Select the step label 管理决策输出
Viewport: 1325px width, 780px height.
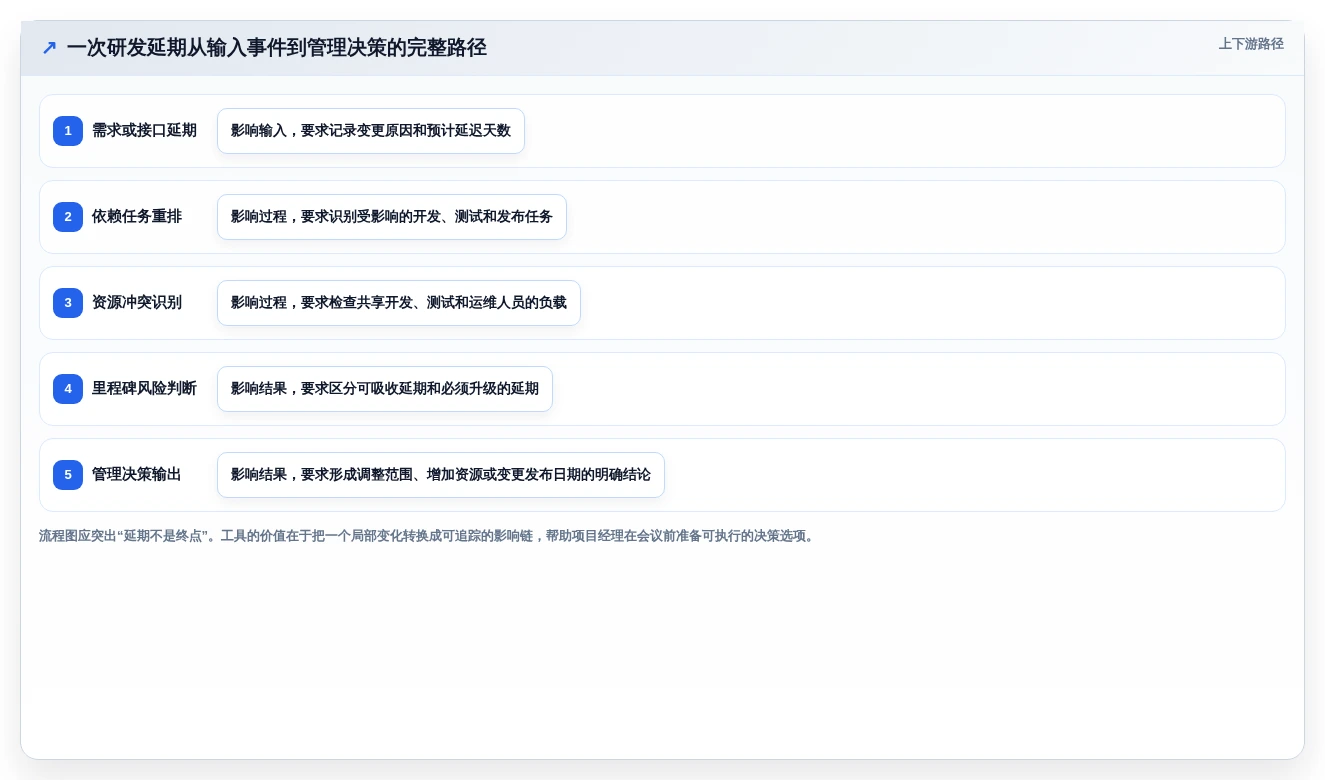point(137,475)
